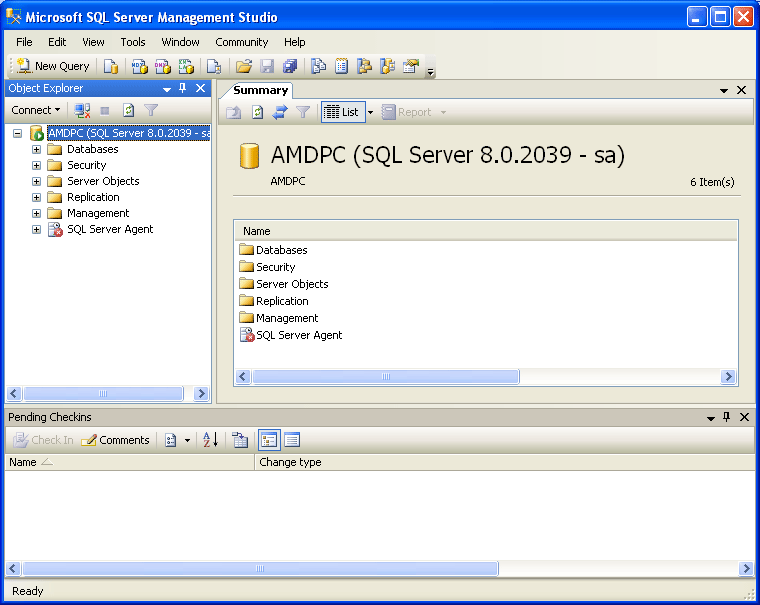Refresh the Summary page

pyautogui.click(x=257, y=112)
